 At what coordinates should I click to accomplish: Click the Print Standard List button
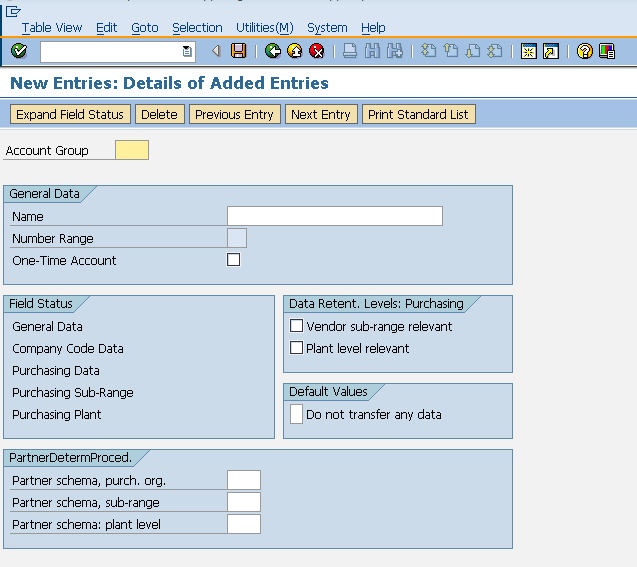418,114
